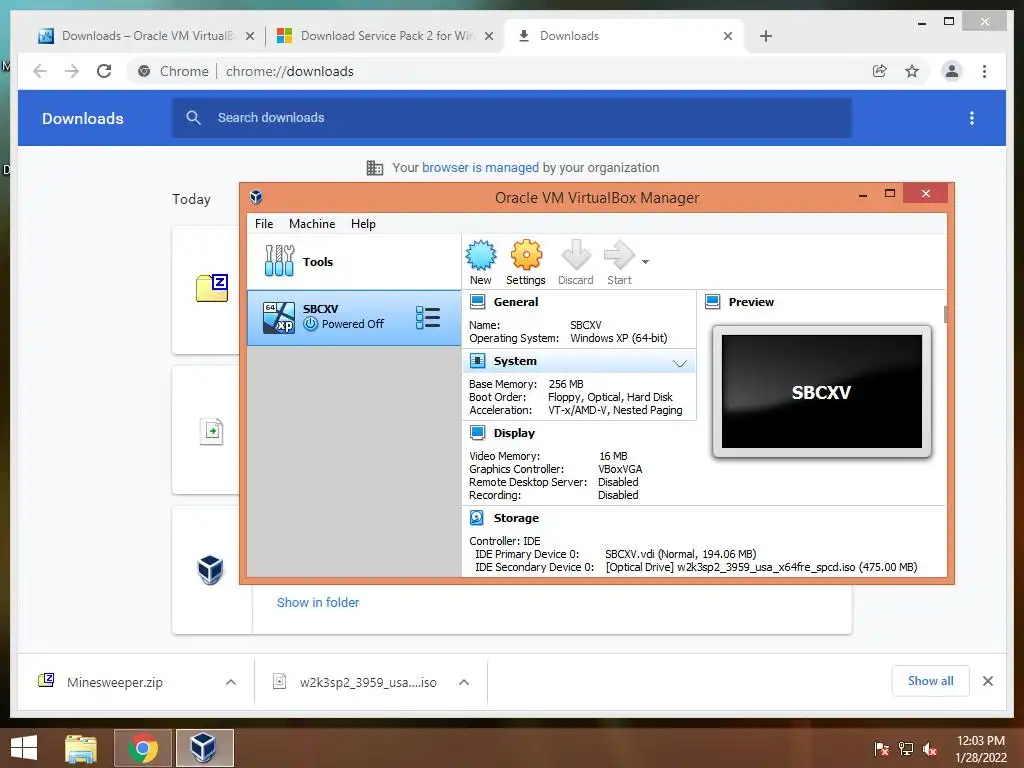
Task: Click the Preview panel icon
Action: coord(712,302)
